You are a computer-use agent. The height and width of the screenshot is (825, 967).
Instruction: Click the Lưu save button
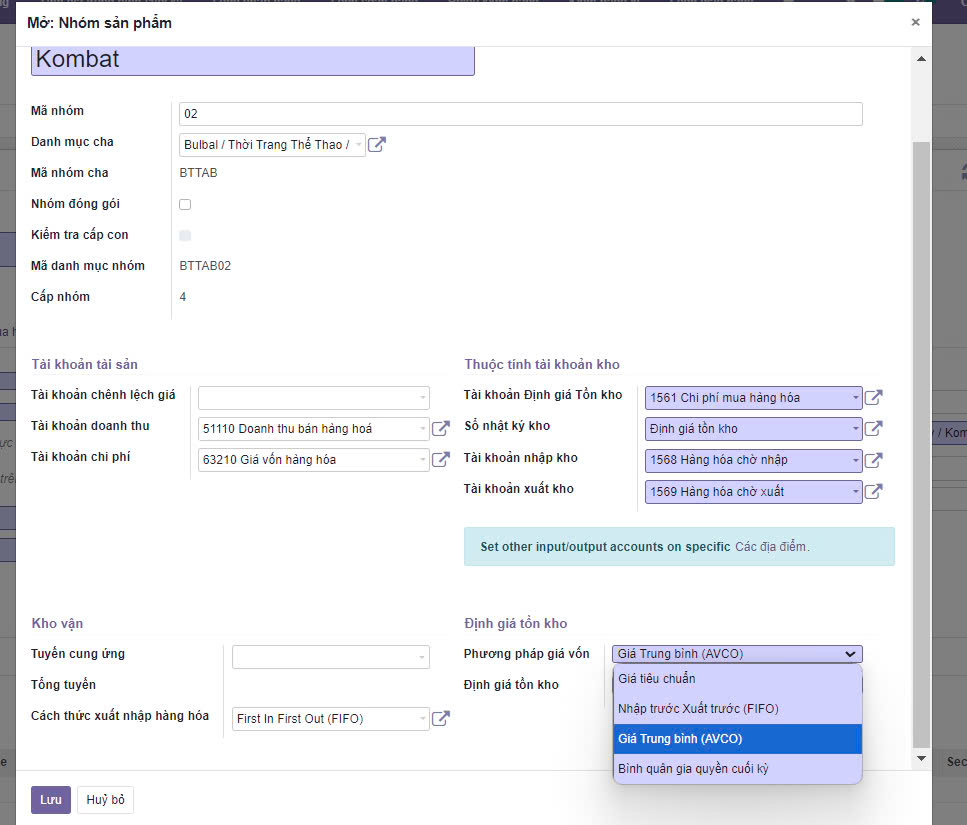coord(50,800)
